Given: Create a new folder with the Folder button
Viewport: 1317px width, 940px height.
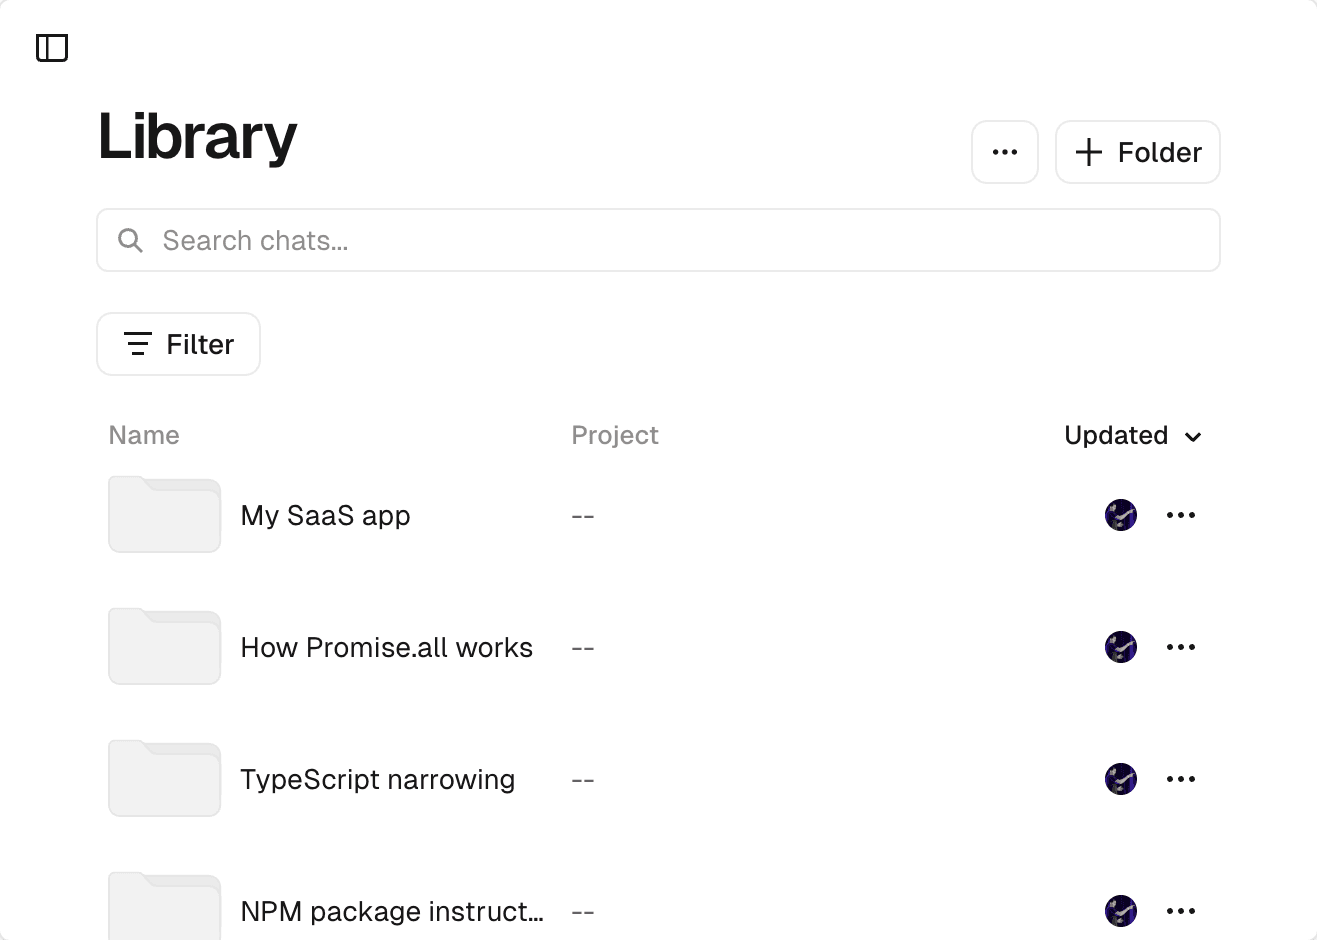Looking at the screenshot, I should click(1137, 152).
